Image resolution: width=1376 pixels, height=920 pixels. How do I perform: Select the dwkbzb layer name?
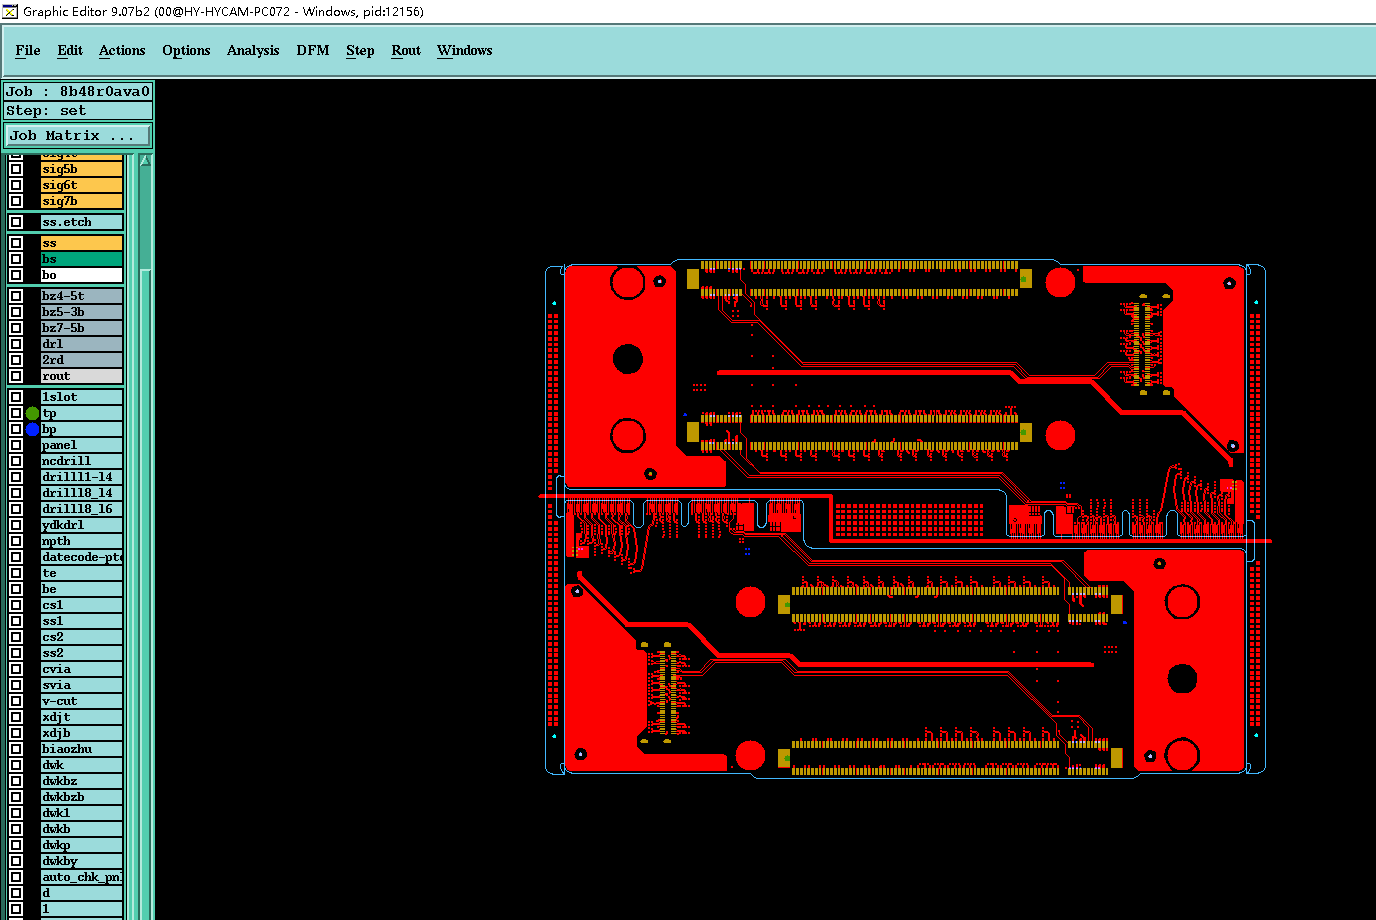[x=82, y=797]
